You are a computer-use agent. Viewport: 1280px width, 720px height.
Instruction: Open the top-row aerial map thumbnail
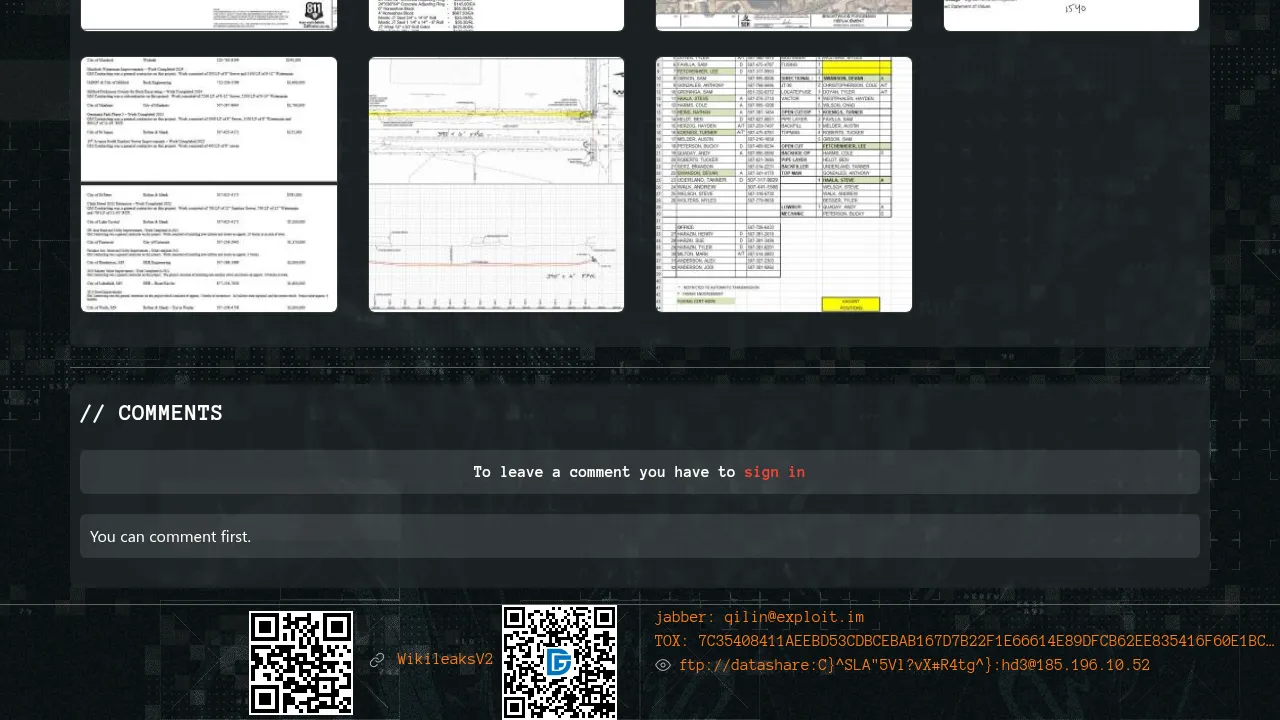click(784, 15)
